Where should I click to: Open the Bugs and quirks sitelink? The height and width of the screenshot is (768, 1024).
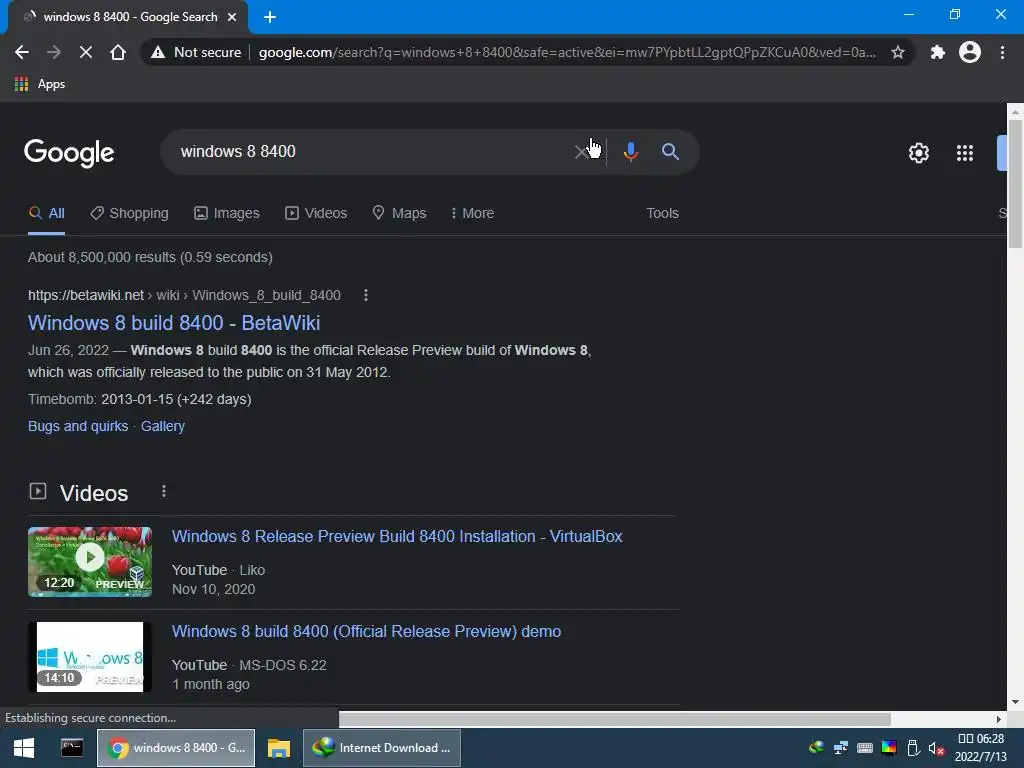[78, 426]
